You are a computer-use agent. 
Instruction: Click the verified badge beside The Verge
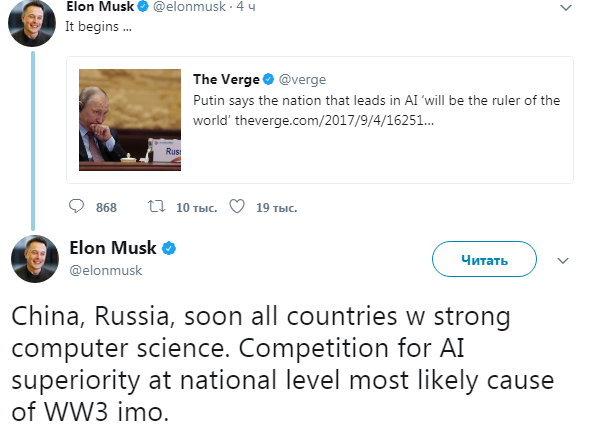click(x=268, y=79)
